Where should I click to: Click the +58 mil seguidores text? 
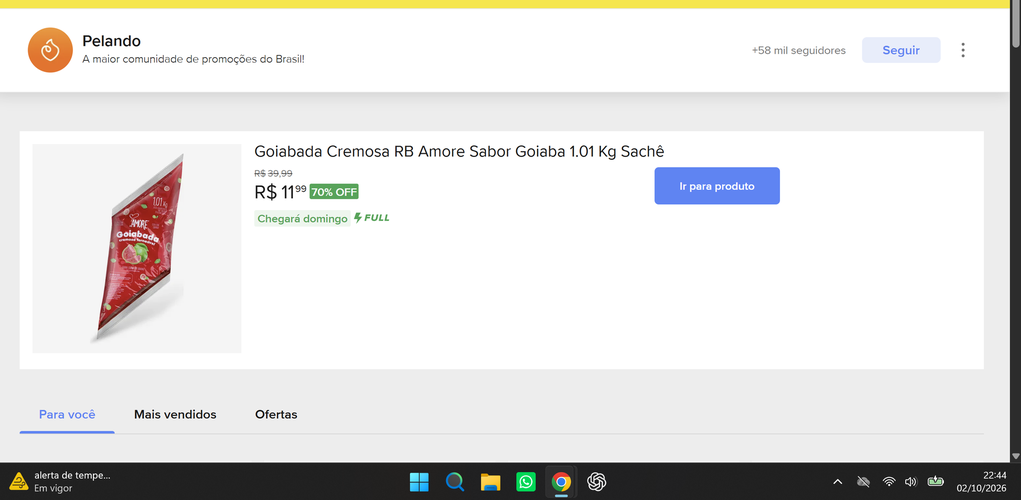click(798, 50)
